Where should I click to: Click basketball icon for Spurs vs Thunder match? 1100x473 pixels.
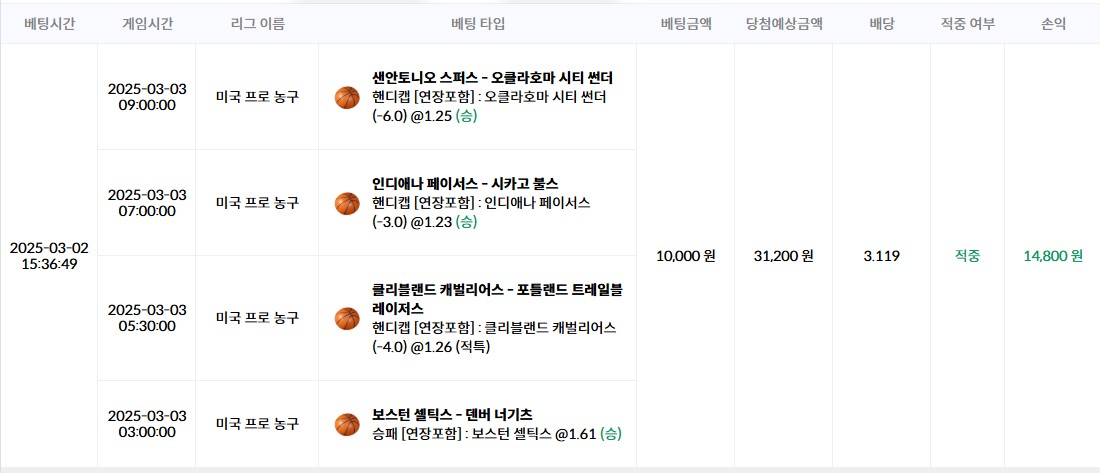(347, 97)
